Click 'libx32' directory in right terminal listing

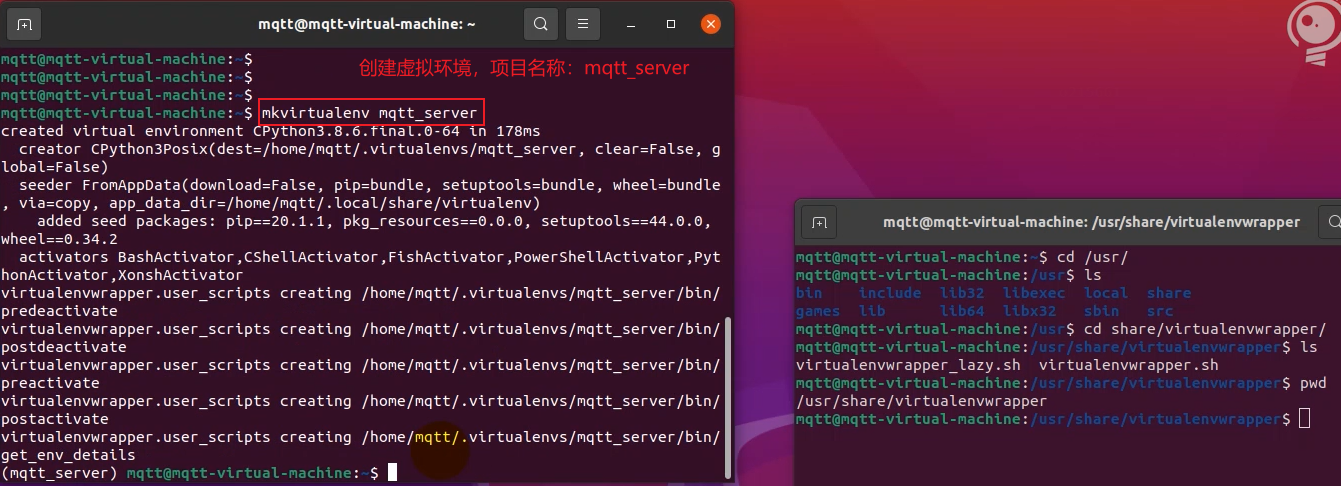[1030, 311]
